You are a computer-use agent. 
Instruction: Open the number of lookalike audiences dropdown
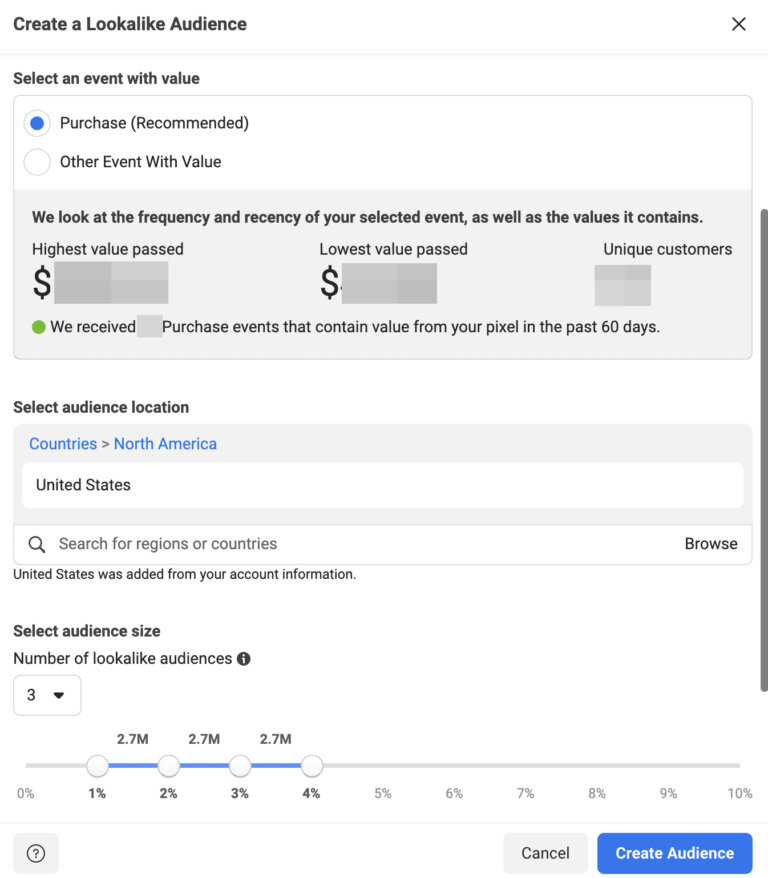47,695
